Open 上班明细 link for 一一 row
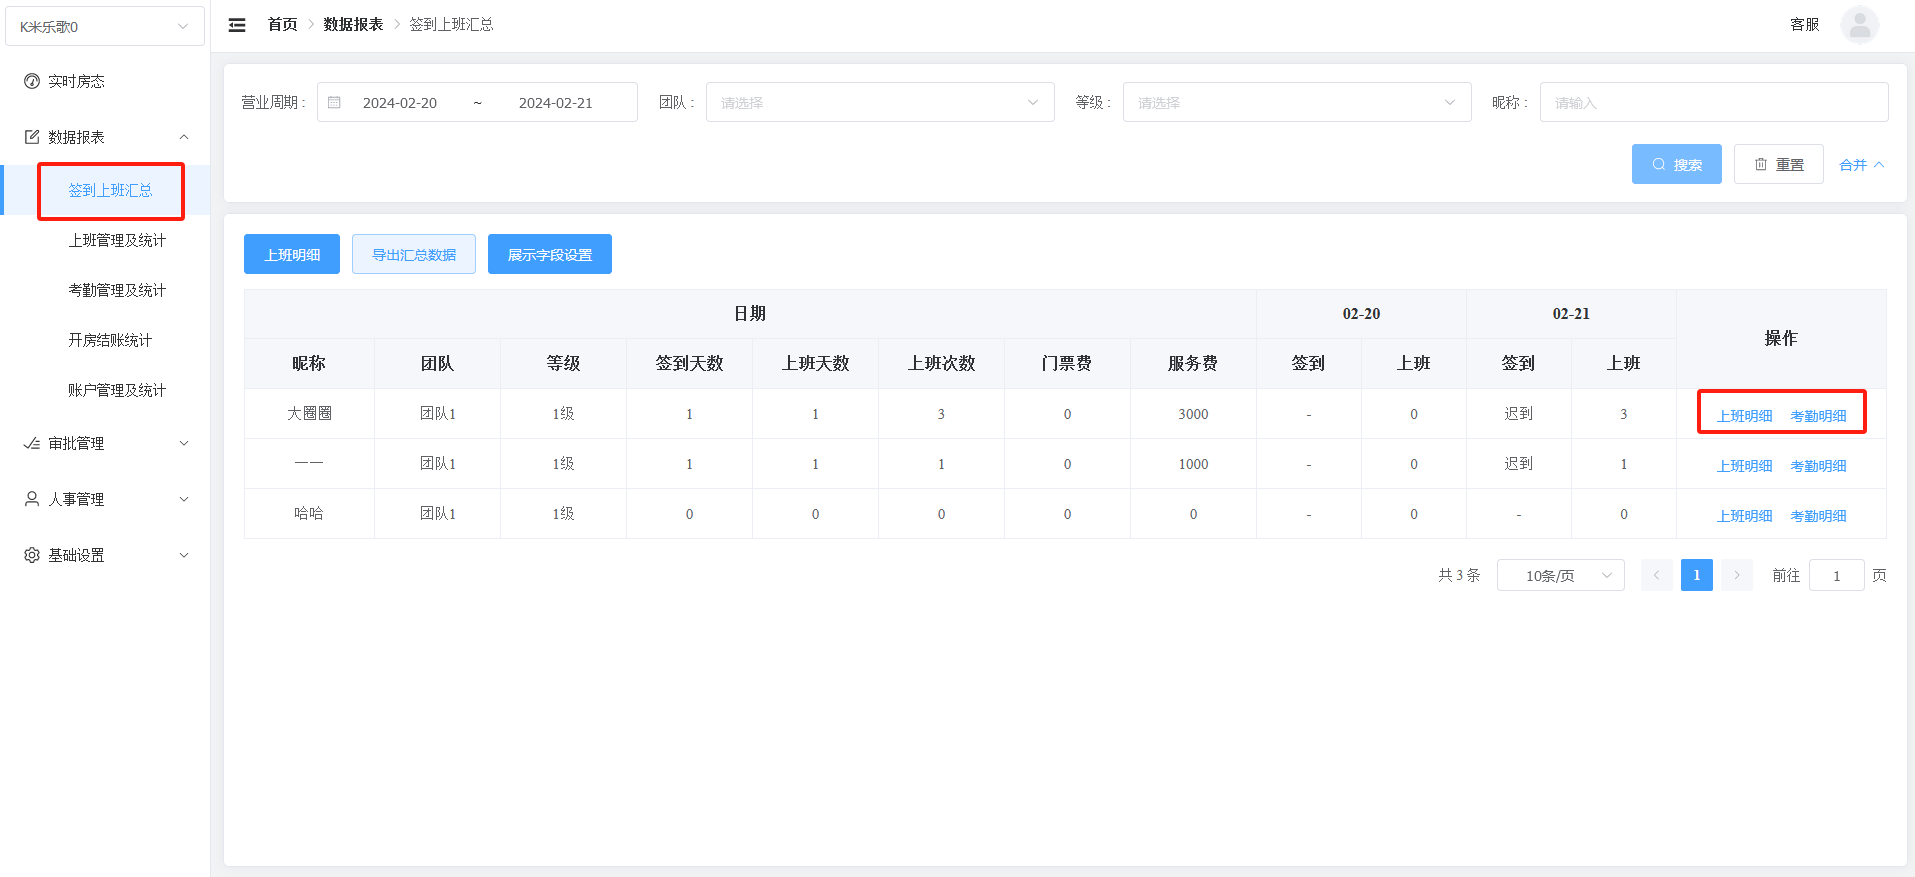Viewport: 1915px width, 877px height. [x=1744, y=466]
